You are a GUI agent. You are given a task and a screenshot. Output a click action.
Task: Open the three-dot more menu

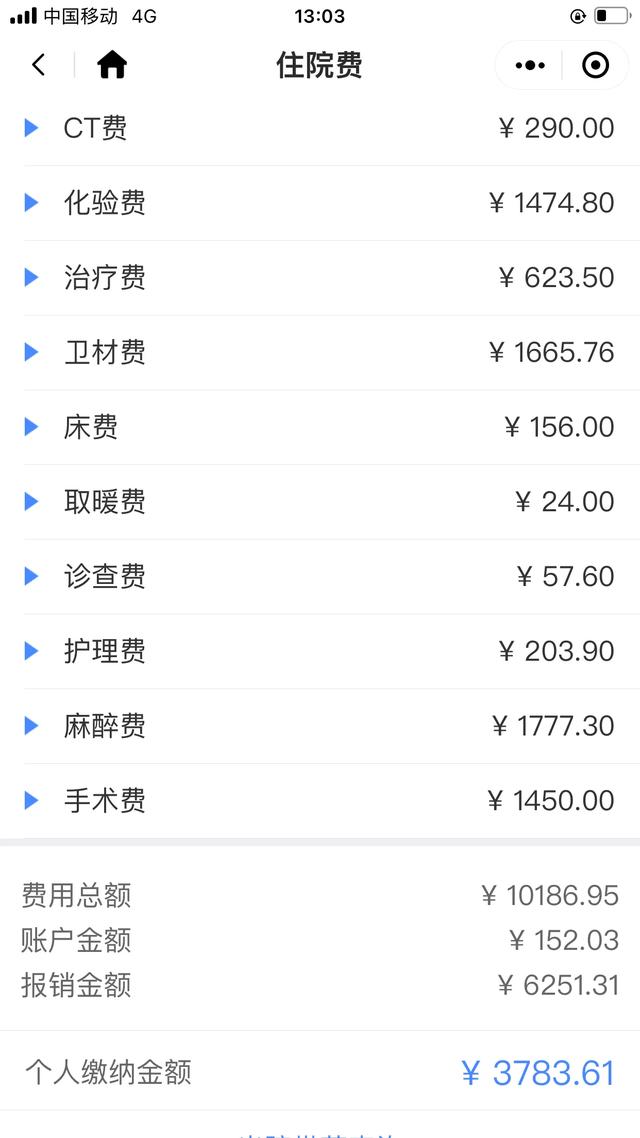[x=530, y=66]
